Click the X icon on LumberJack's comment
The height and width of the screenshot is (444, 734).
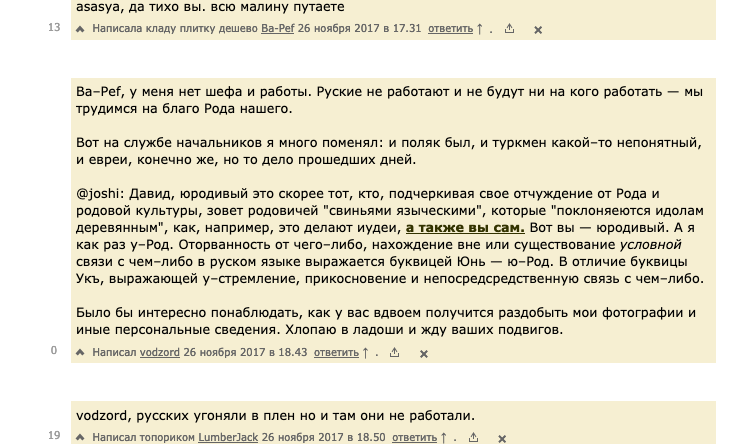pyautogui.click(x=502, y=438)
